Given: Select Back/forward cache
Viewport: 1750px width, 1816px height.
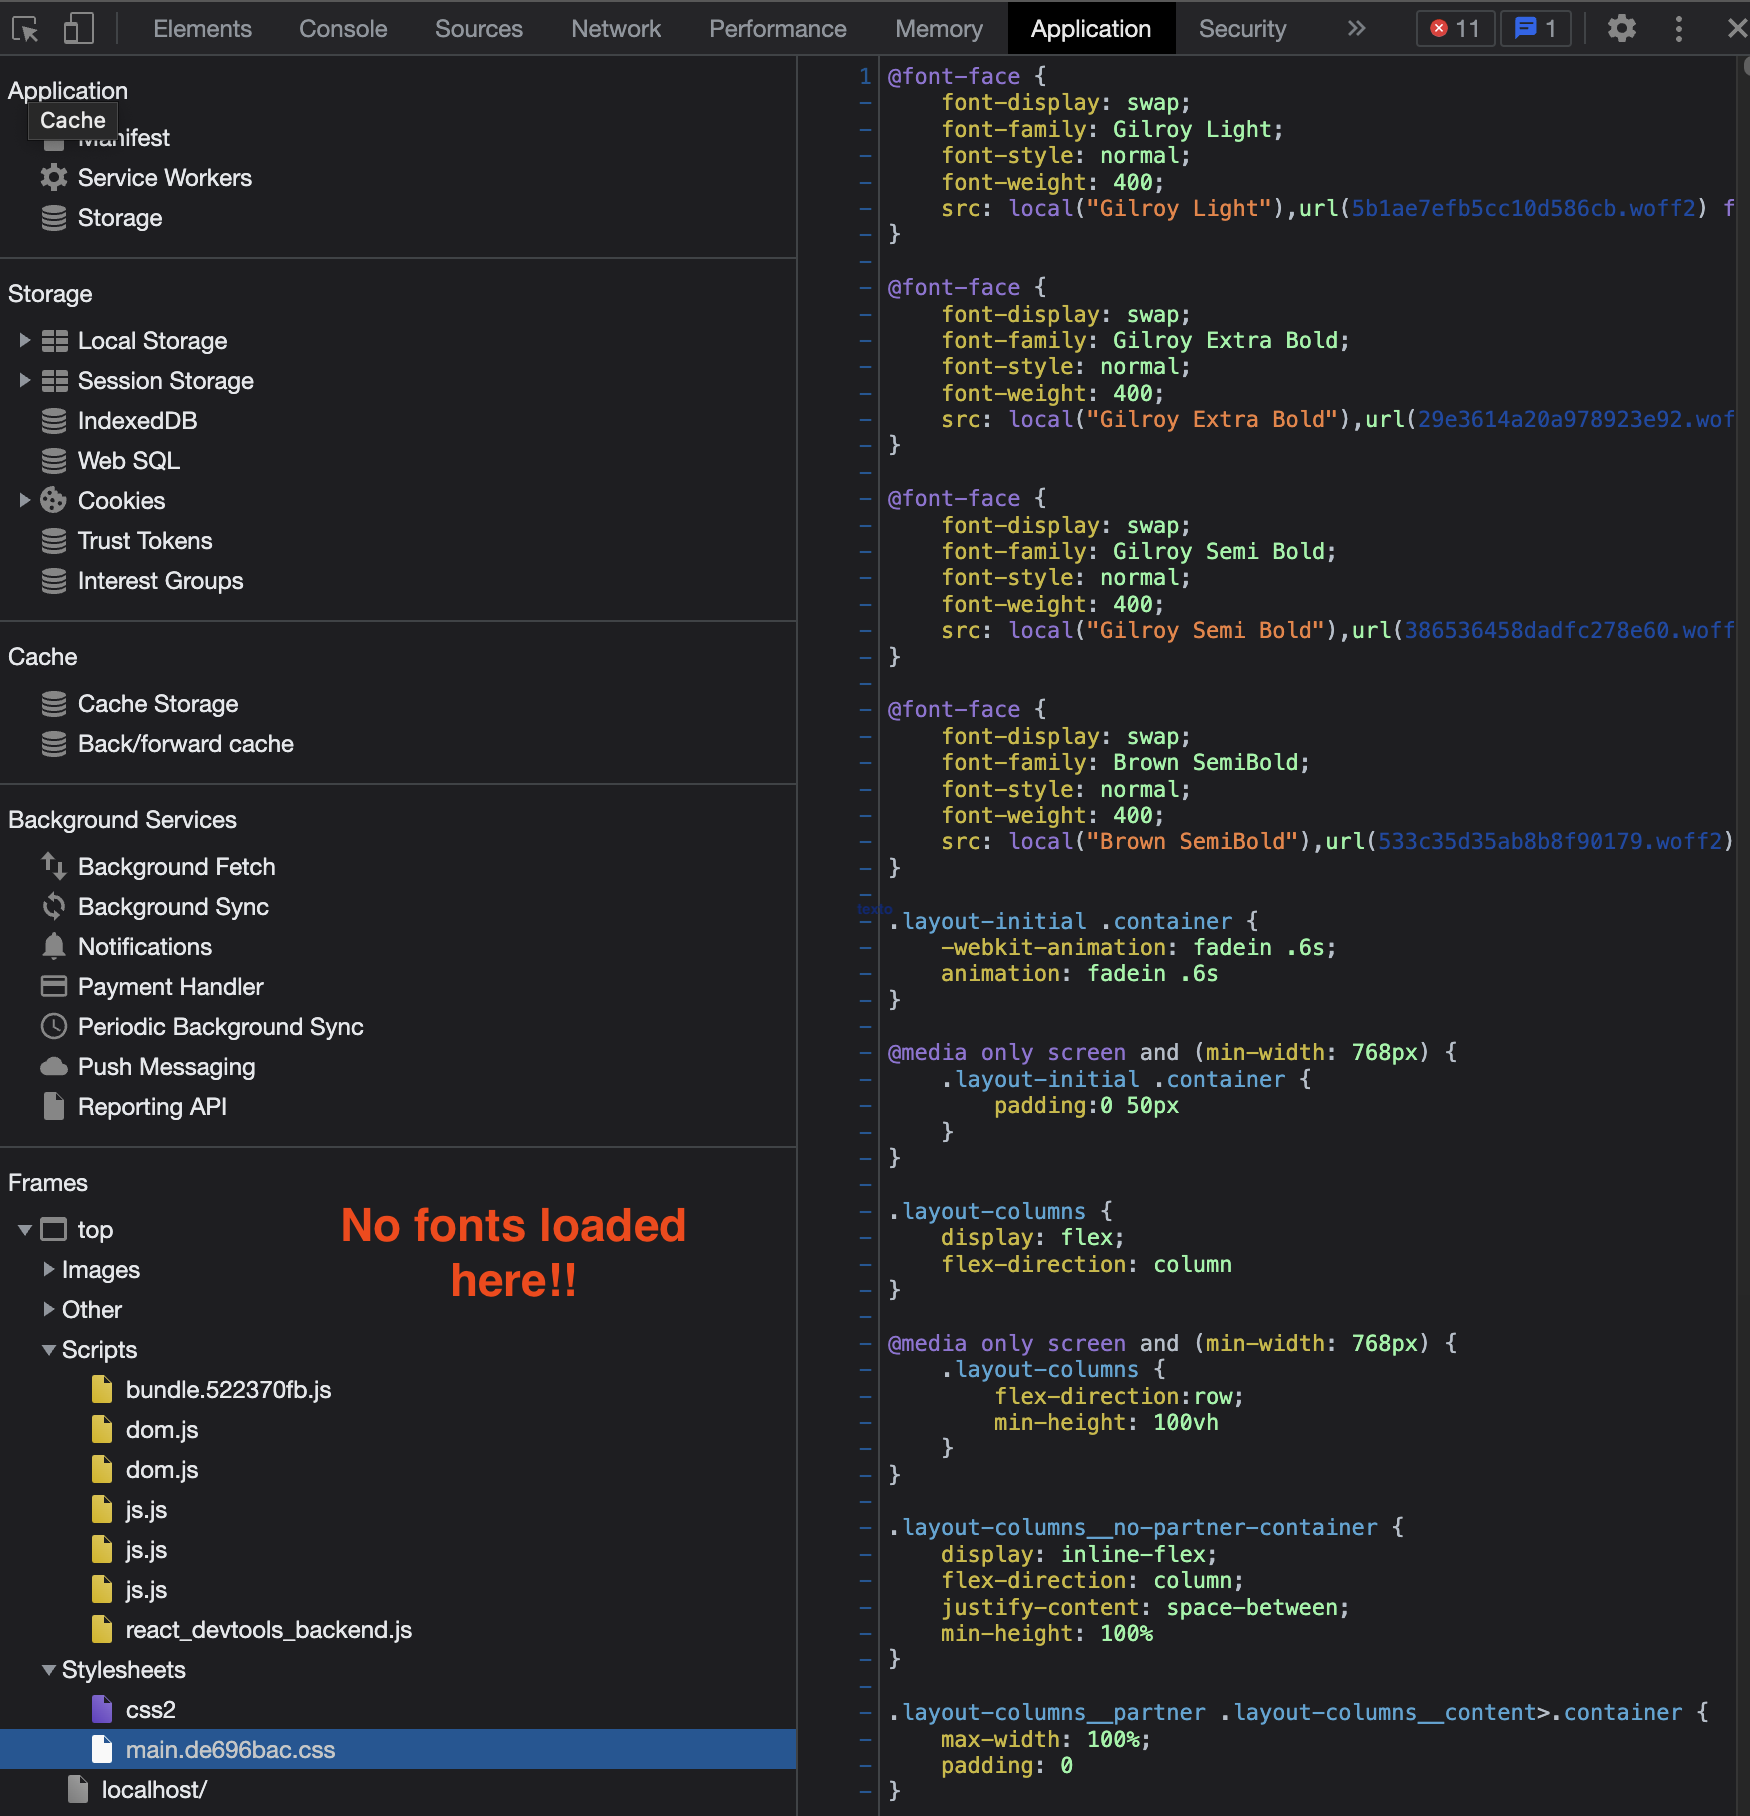Looking at the screenshot, I should tap(185, 743).
